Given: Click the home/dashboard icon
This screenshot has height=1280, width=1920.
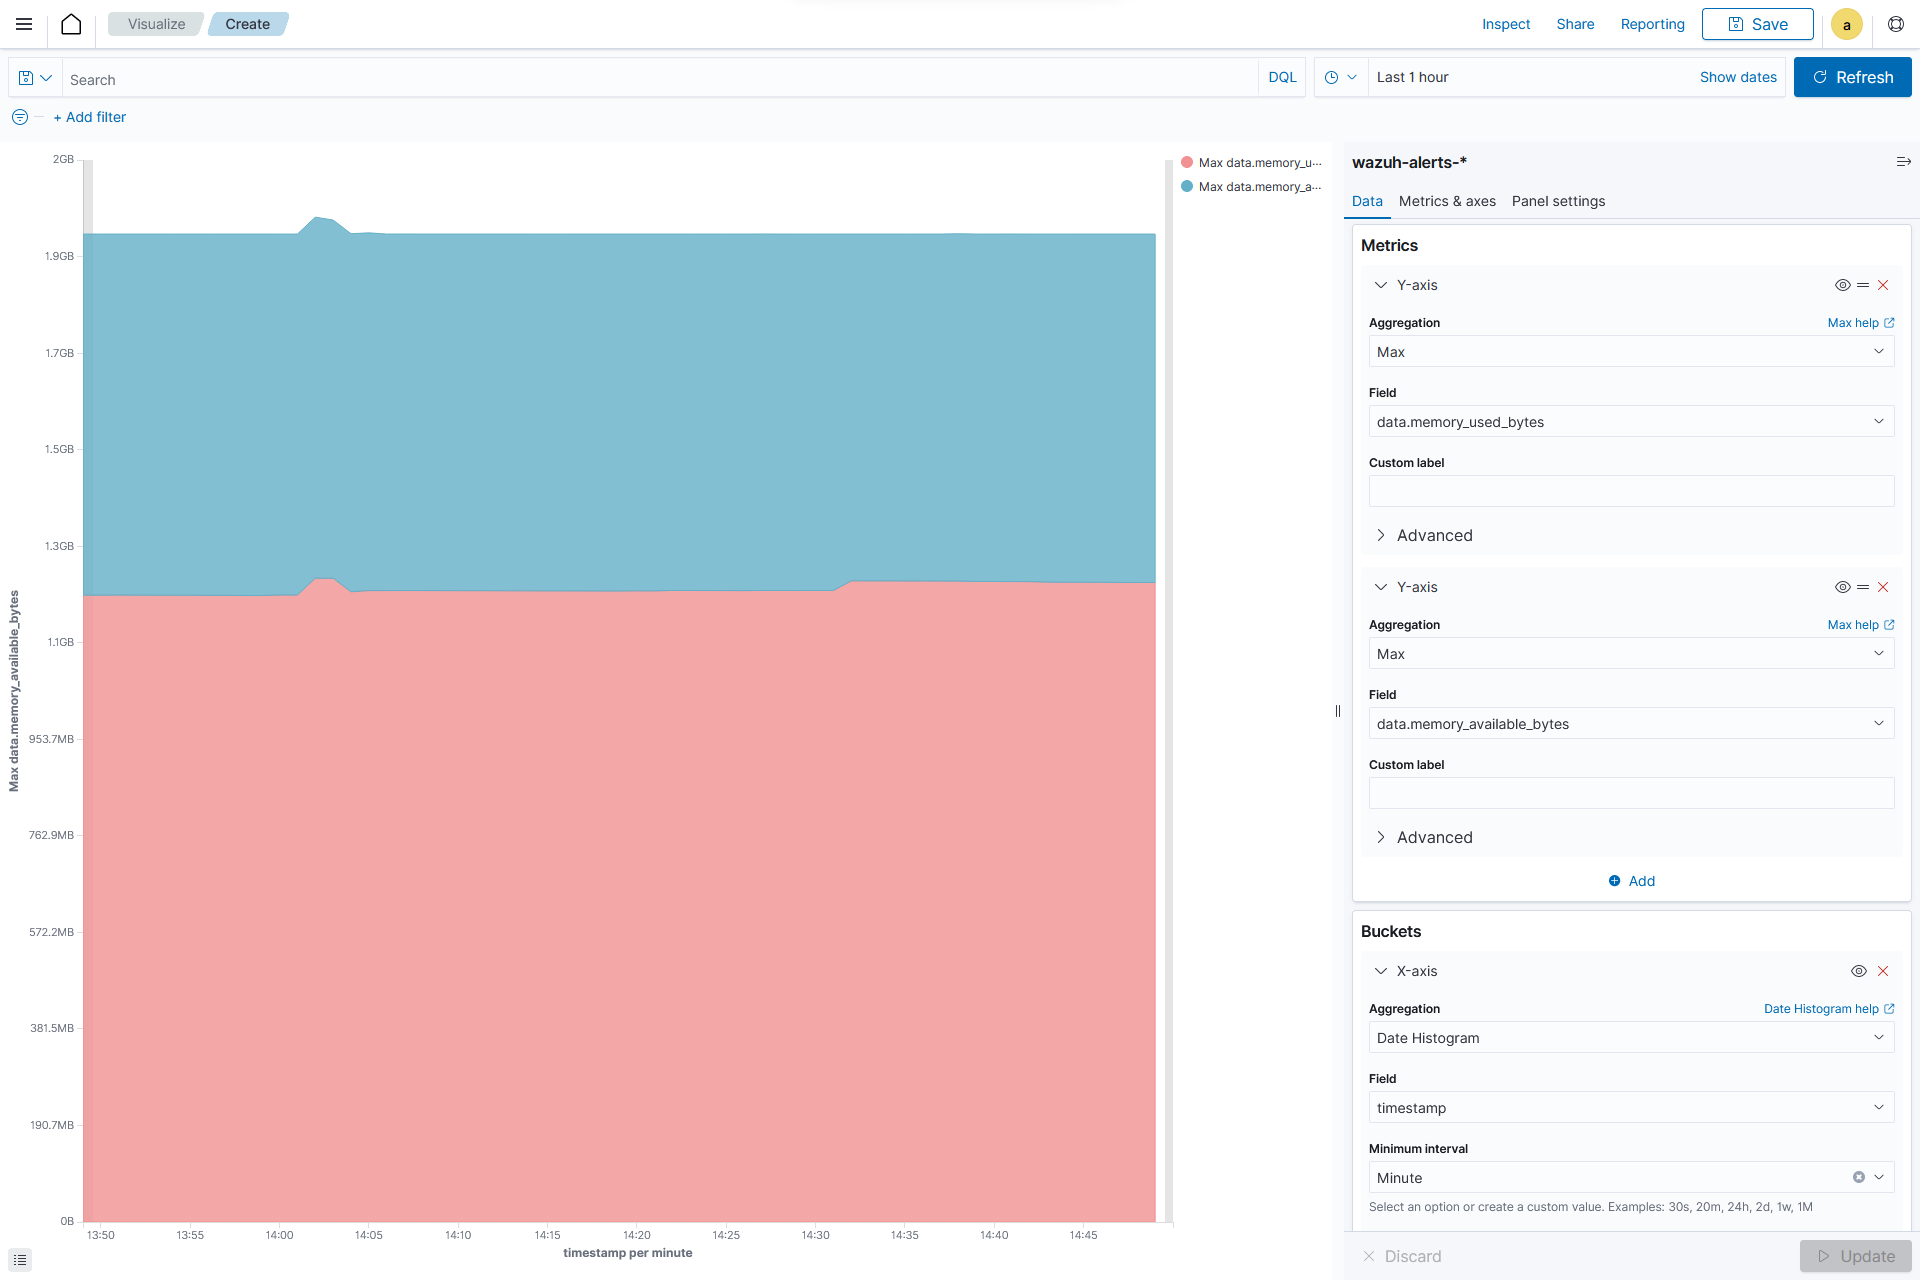Looking at the screenshot, I should pos(70,24).
